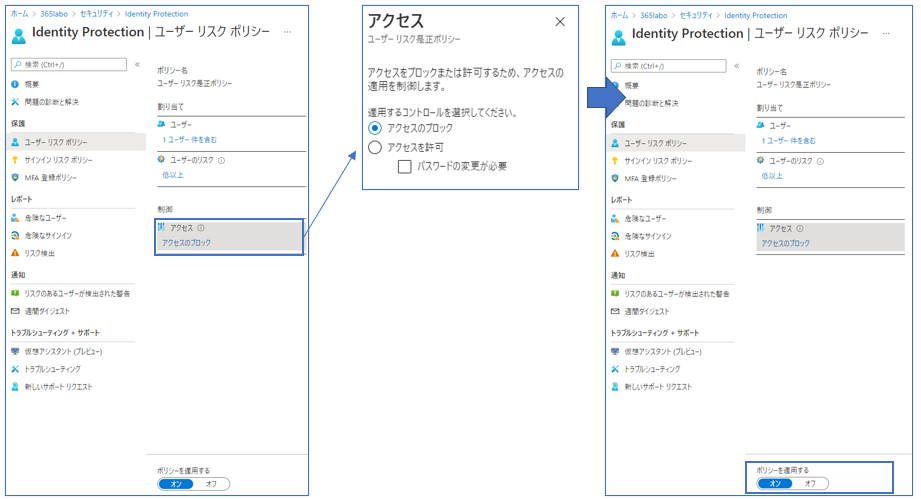The image size is (921, 499).
Task: Open the … more menu in right window header
Action: [x=886, y=34]
